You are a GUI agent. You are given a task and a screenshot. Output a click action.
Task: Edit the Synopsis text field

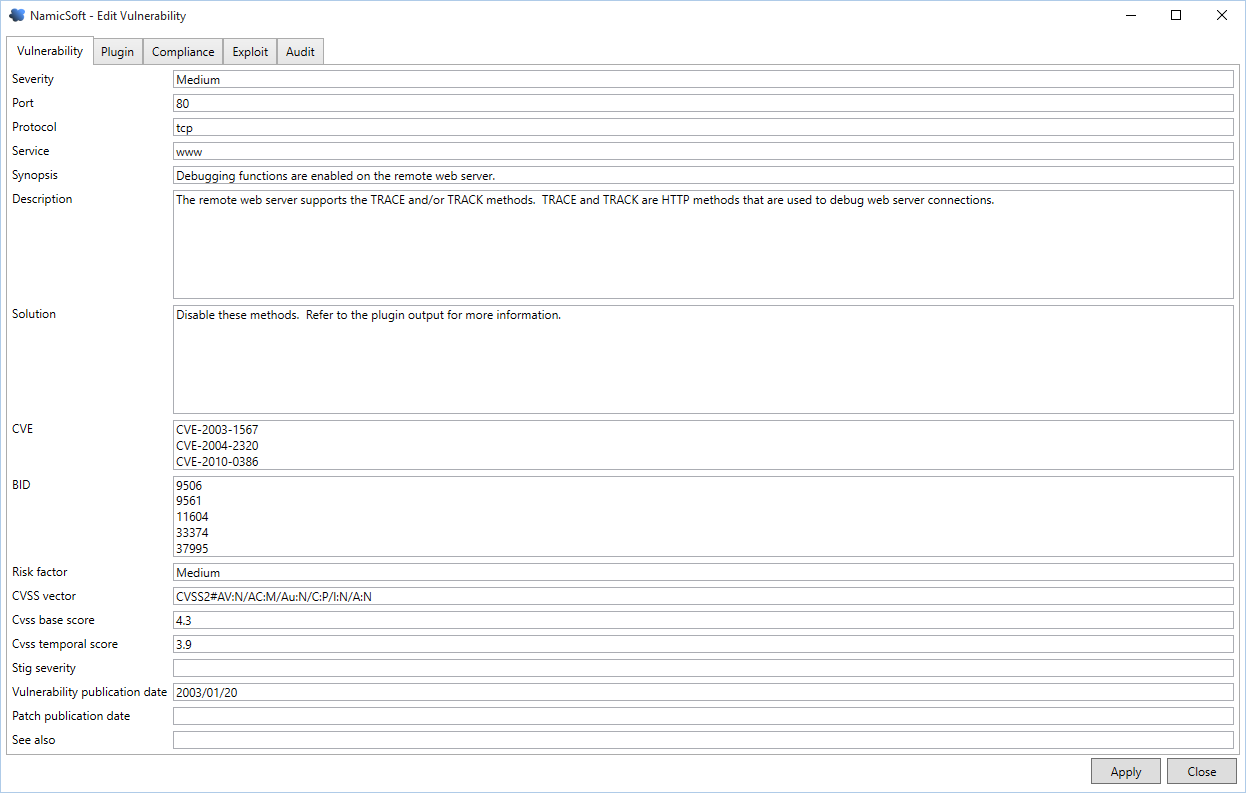[703, 175]
